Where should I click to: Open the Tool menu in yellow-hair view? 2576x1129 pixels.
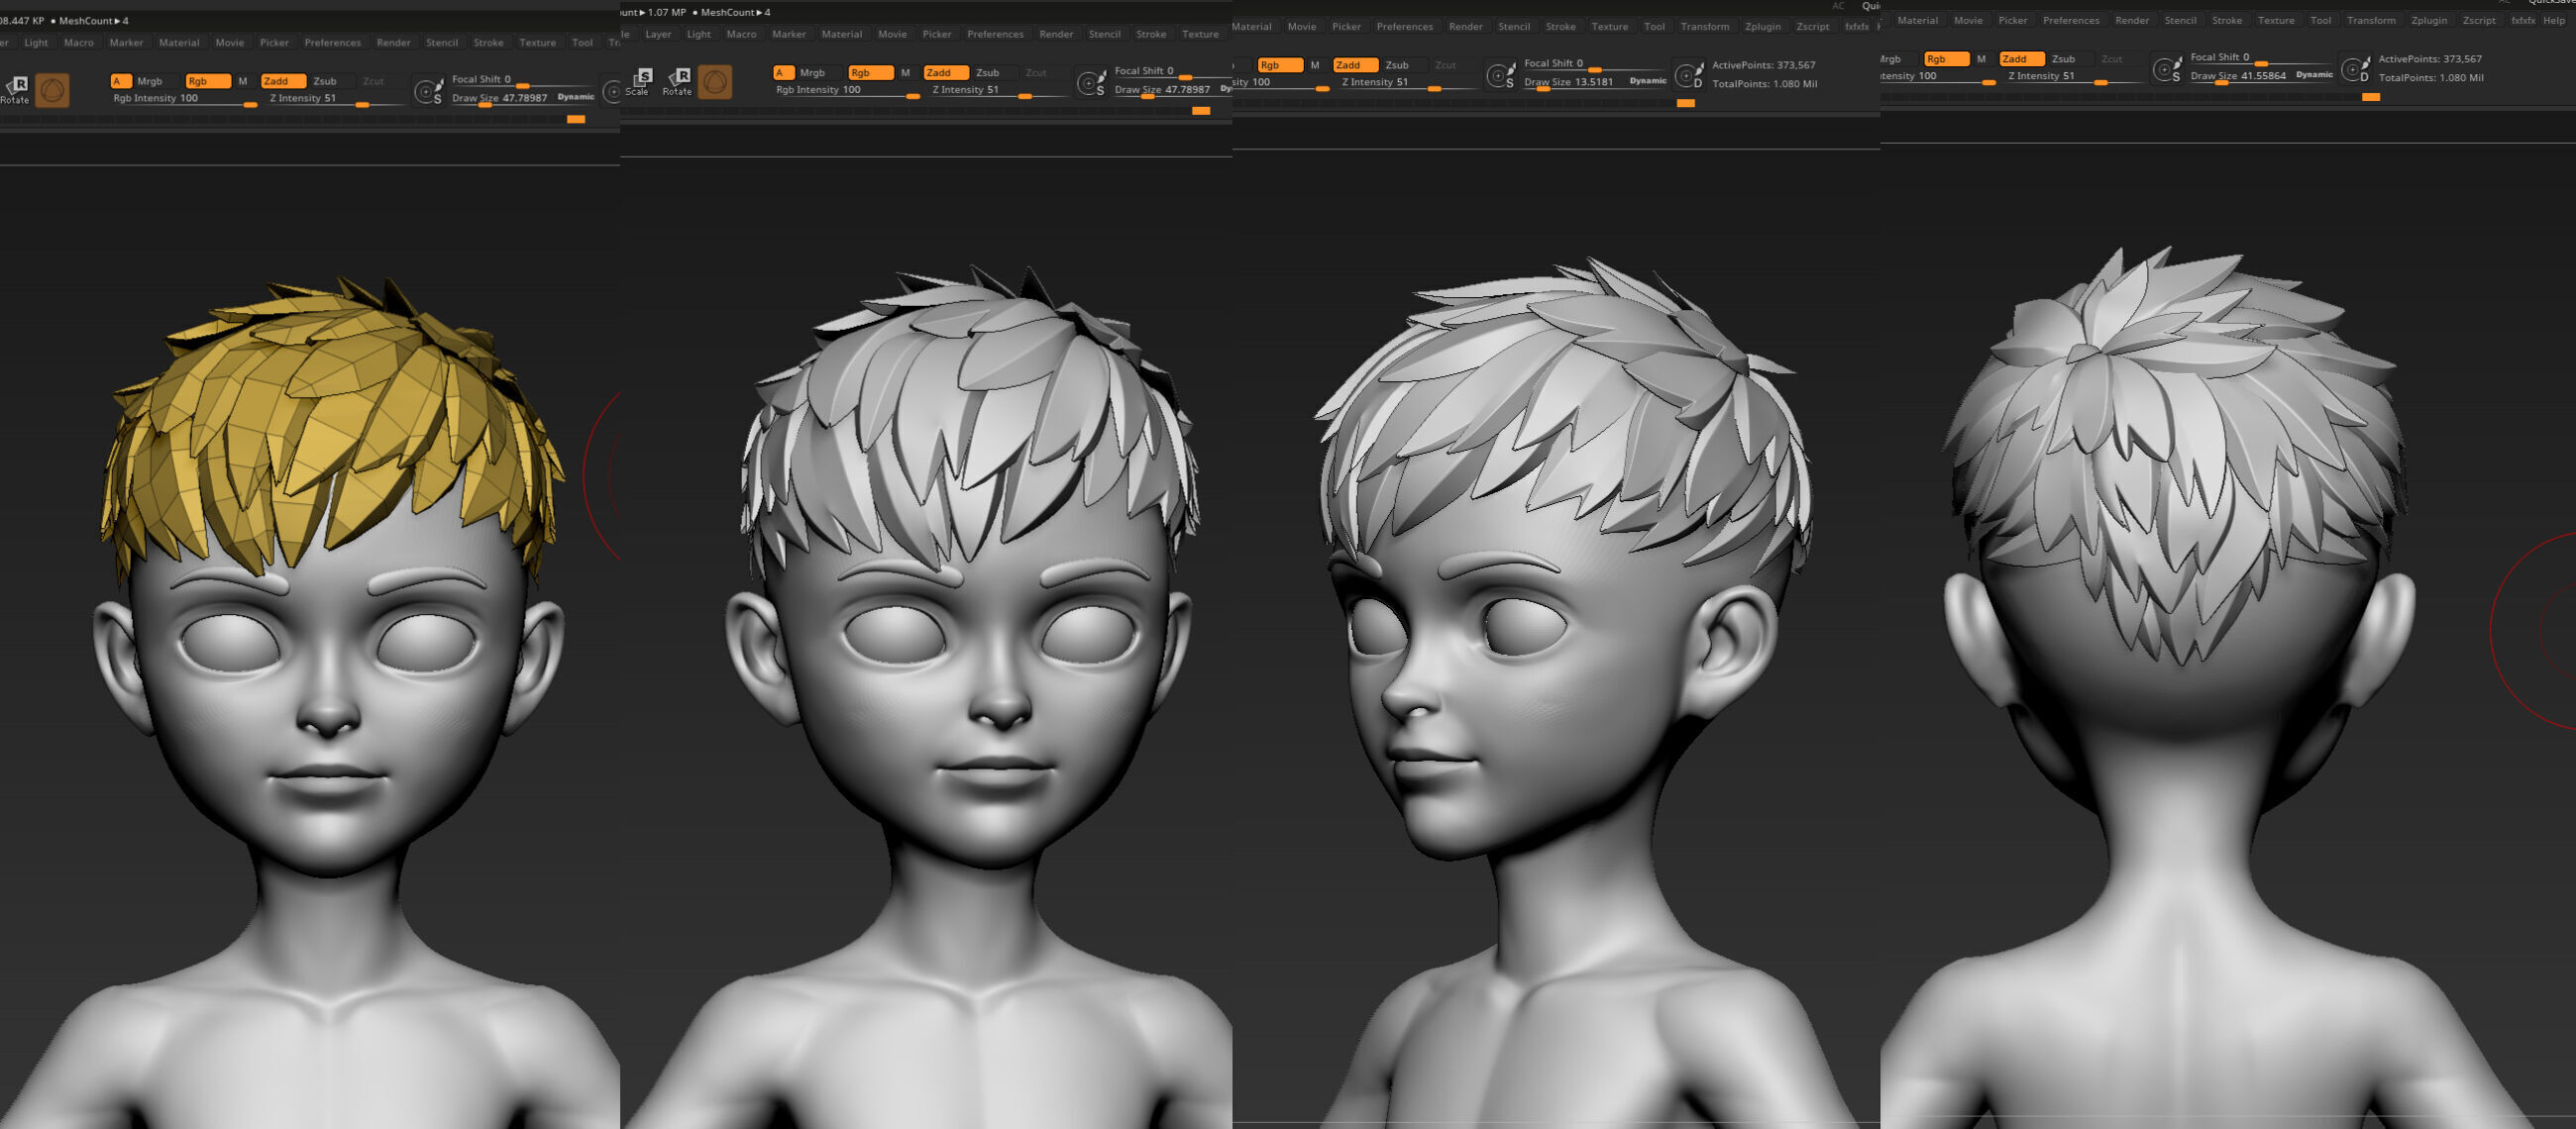tap(582, 43)
